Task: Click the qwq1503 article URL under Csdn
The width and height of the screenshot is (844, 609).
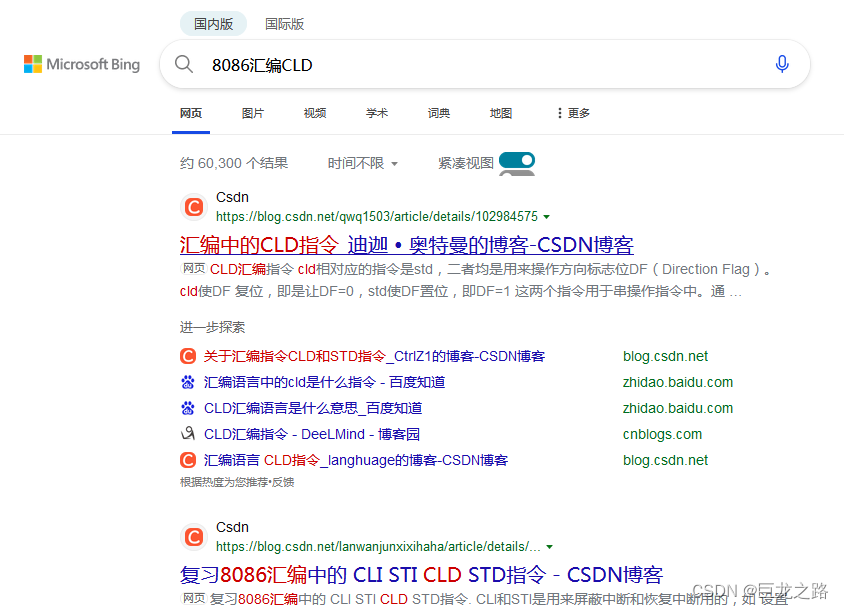Action: [377, 216]
